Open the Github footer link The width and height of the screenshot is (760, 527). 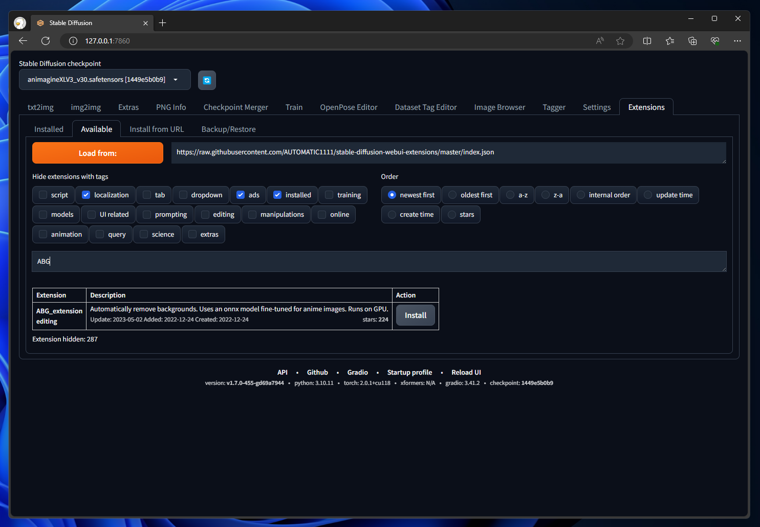[x=317, y=372]
